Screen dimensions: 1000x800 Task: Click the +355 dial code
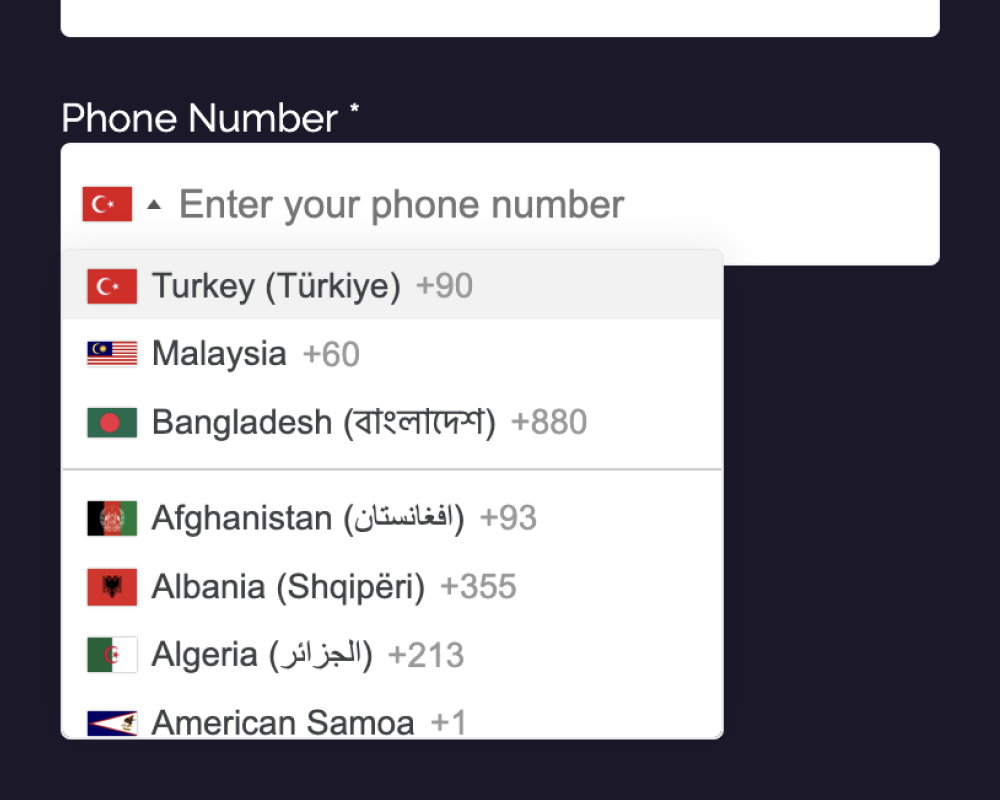pos(478,587)
